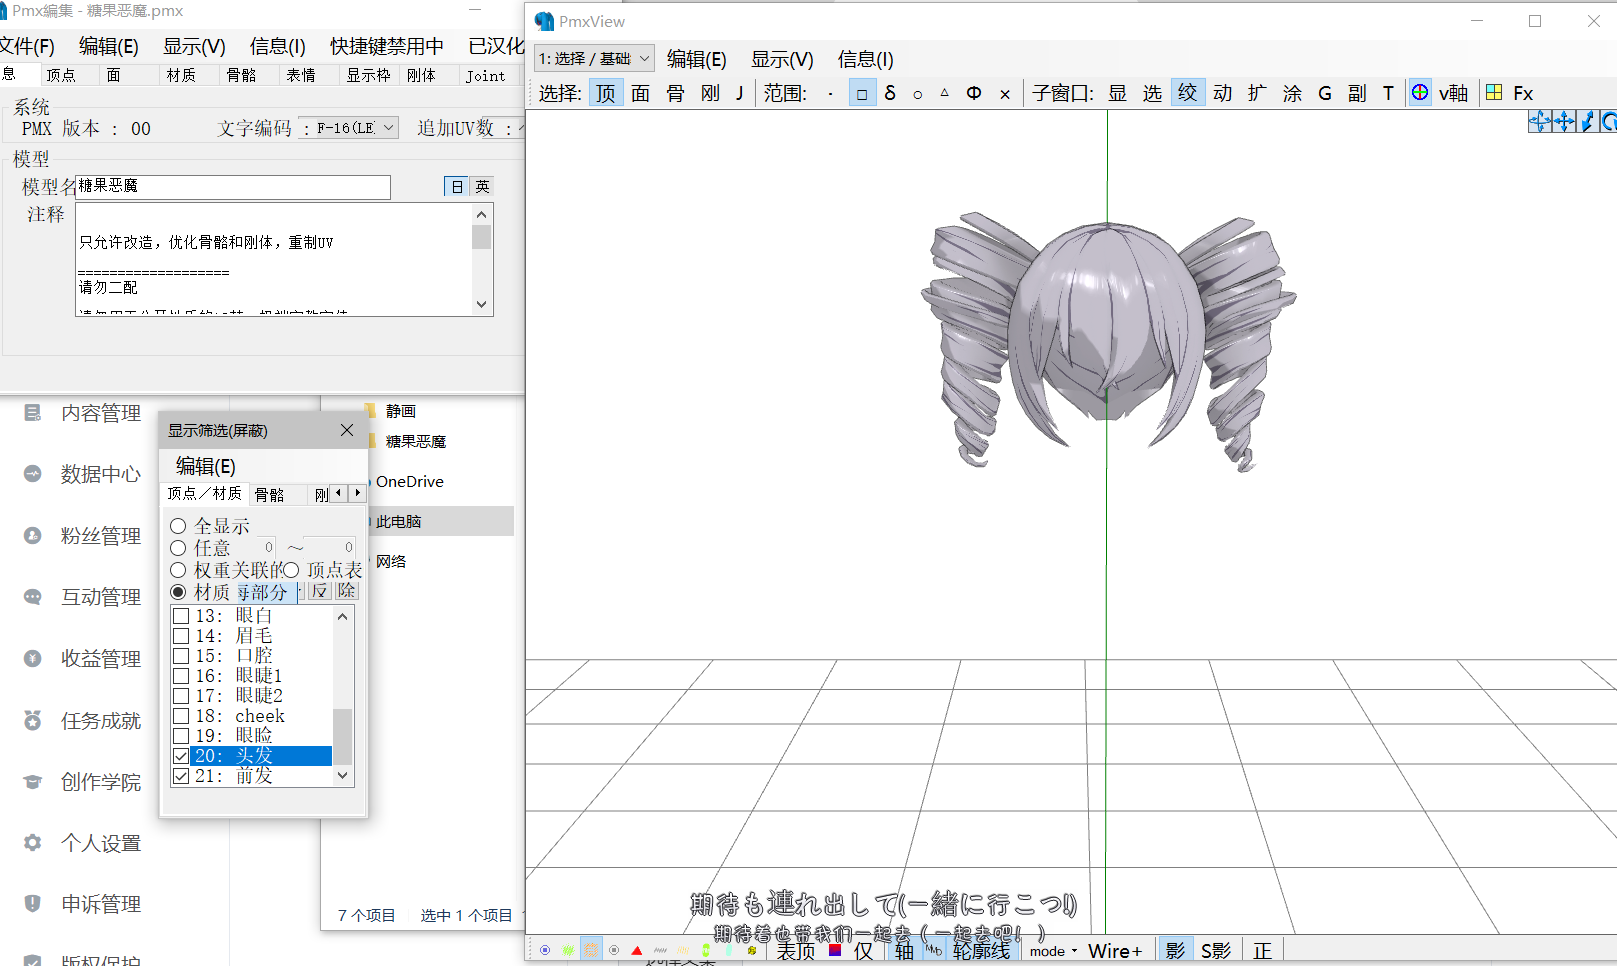The width and height of the screenshot is (1617, 966).
Task: Click the filter tabs right scroll arrow
Action: coord(358,492)
